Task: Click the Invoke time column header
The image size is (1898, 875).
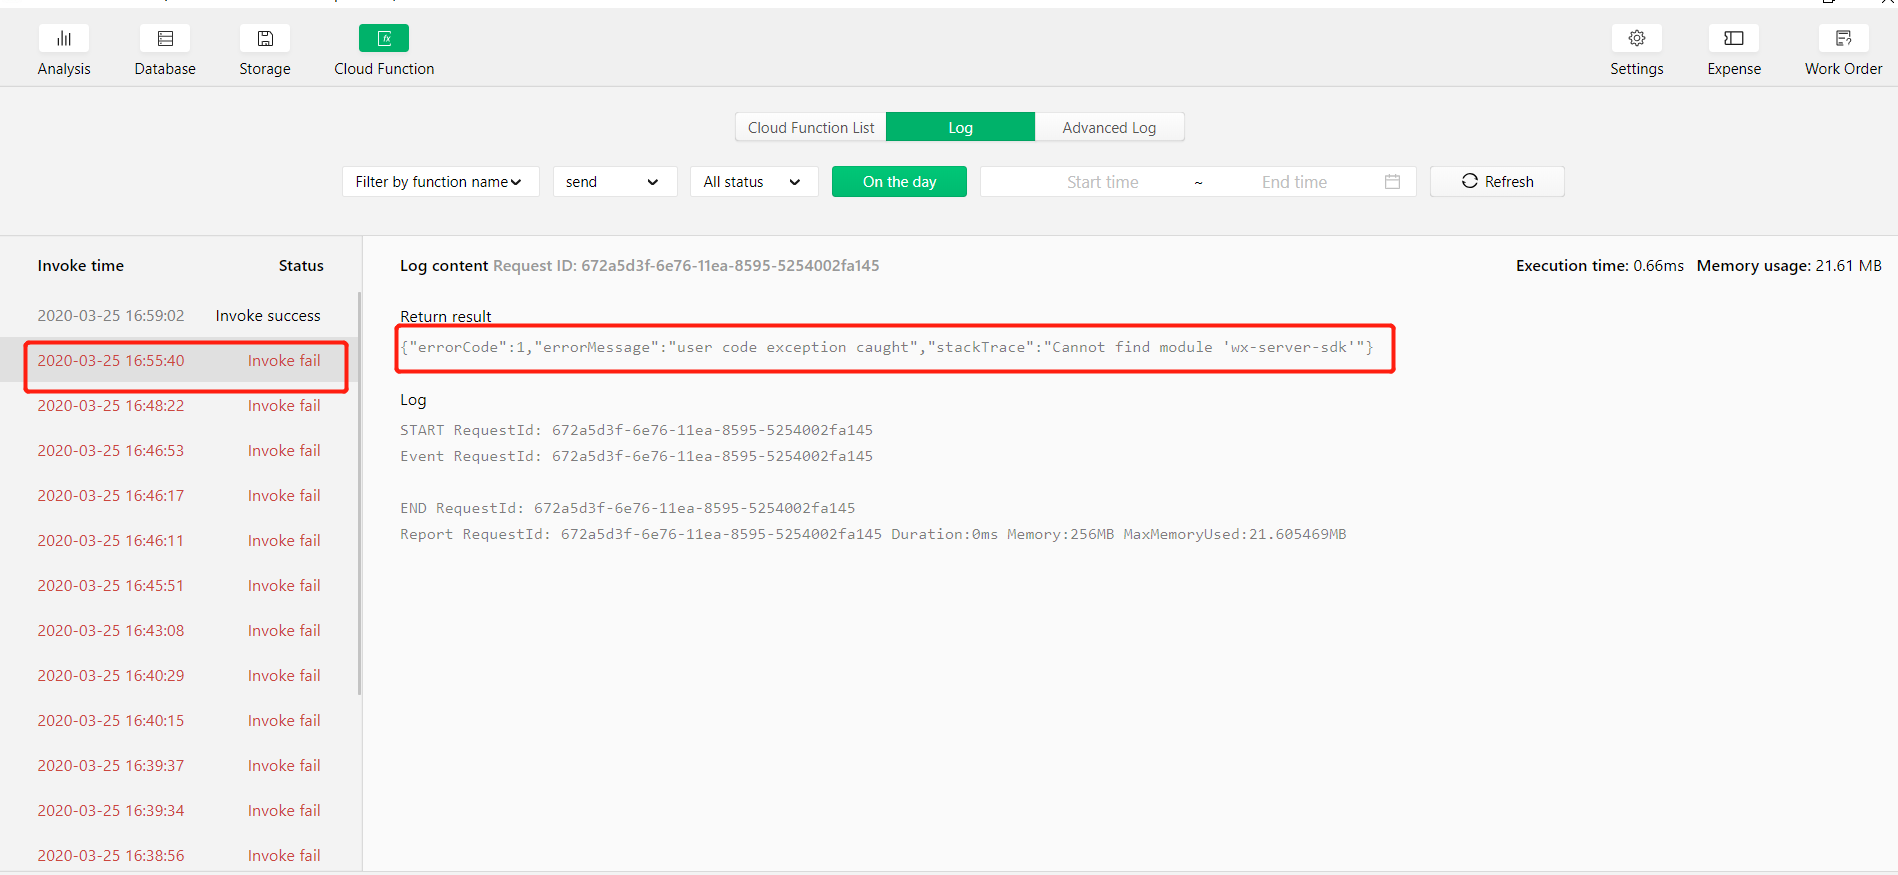Action: pos(81,265)
